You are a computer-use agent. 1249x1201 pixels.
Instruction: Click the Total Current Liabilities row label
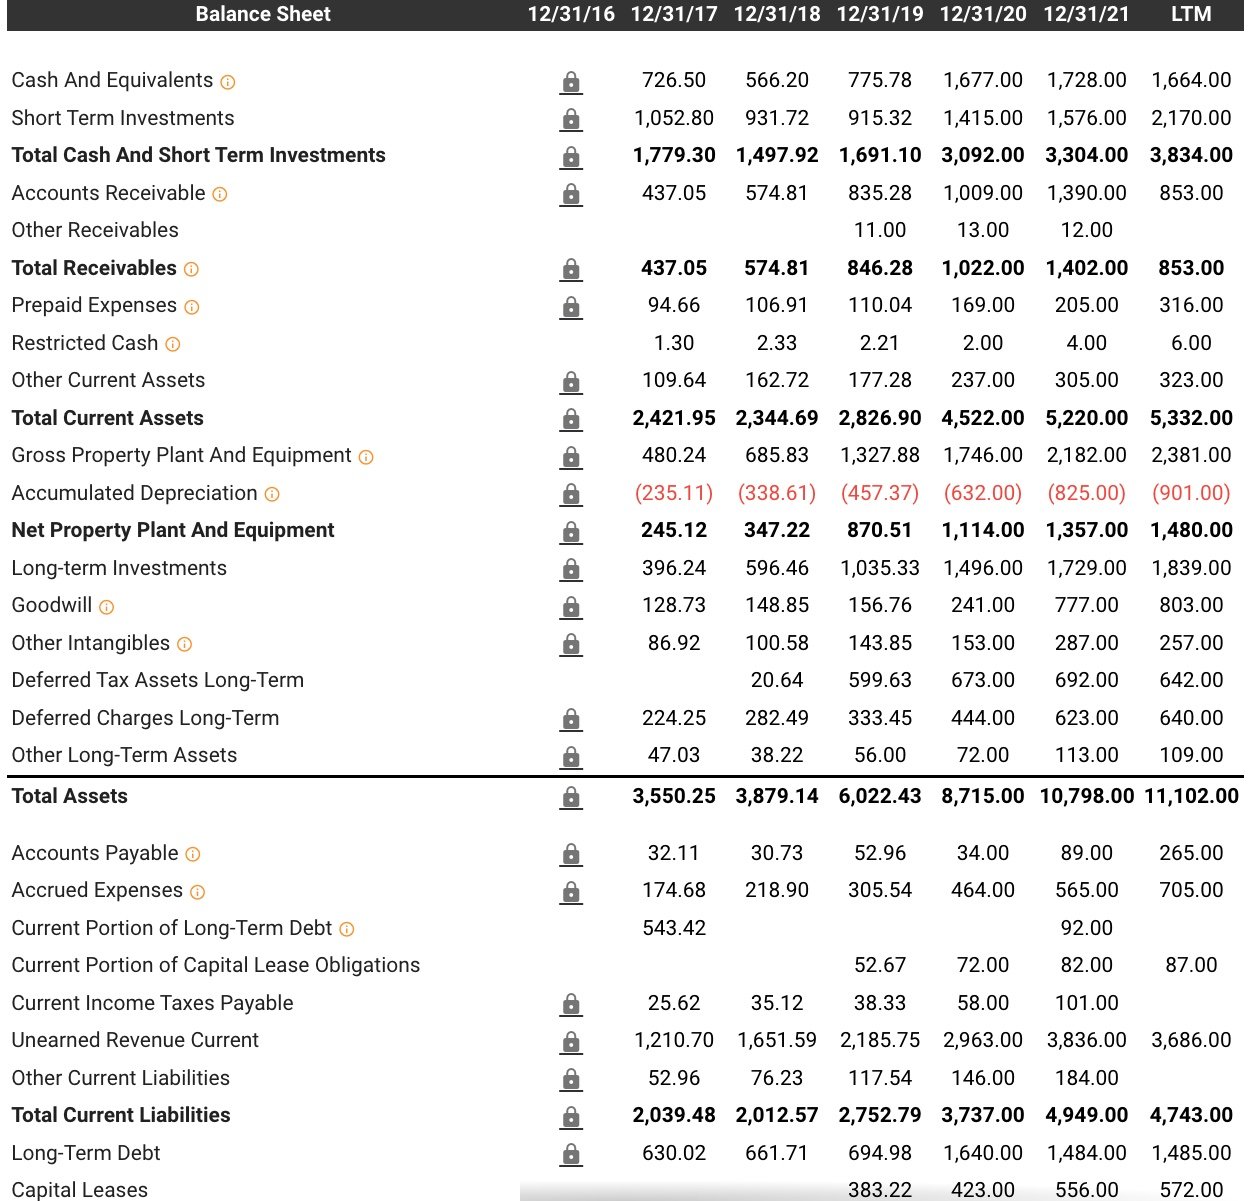coord(121,1115)
